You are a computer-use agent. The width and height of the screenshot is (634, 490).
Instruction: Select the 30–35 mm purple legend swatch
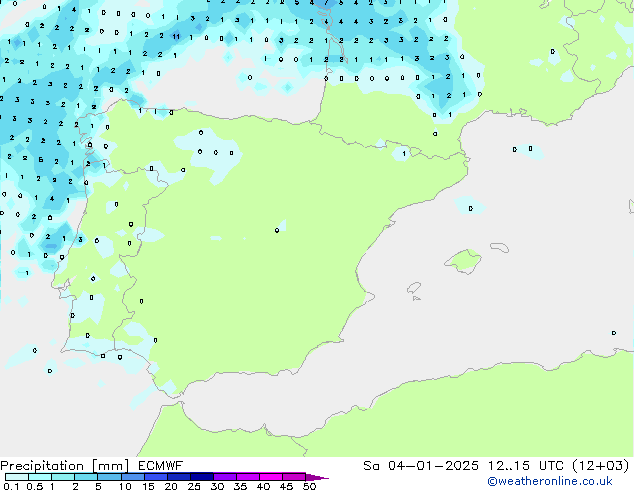pos(225,477)
